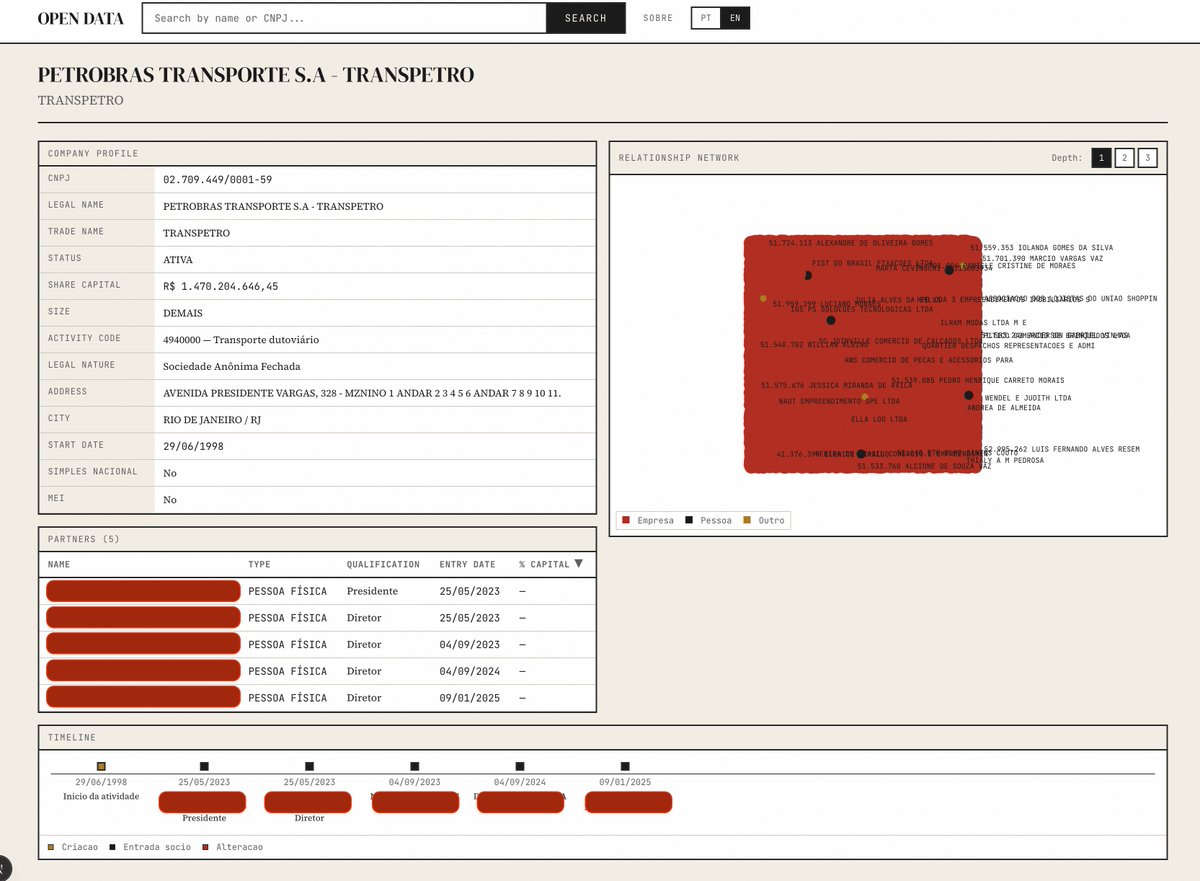Open the partner row dated 09/01/2025
The width and height of the screenshot is (1200, 881).
(x=317, y=697)
